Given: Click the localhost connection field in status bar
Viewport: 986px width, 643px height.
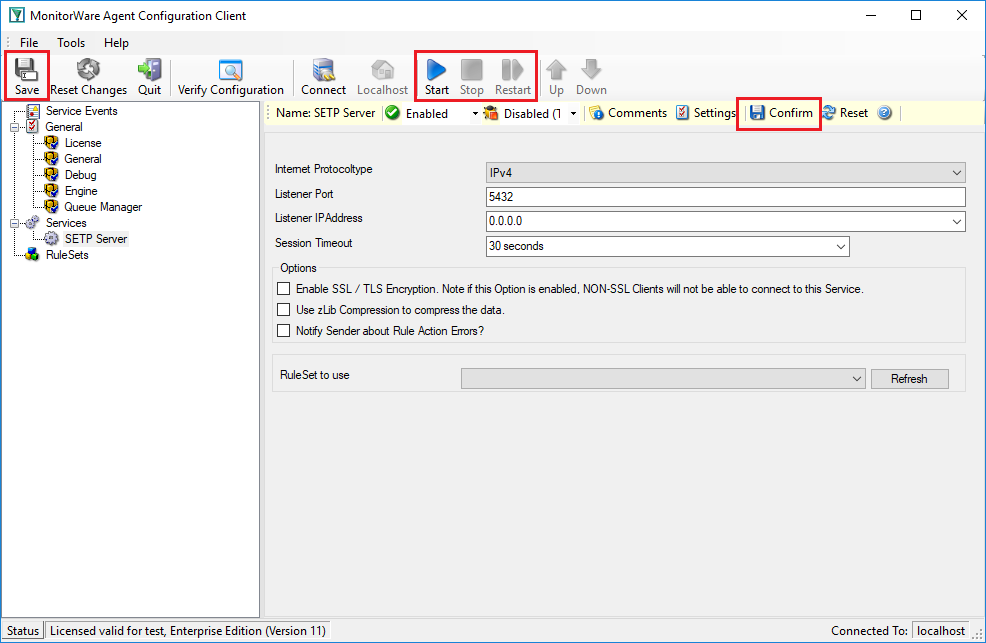Looking at the screenshot, I should [x=941, y=630].
